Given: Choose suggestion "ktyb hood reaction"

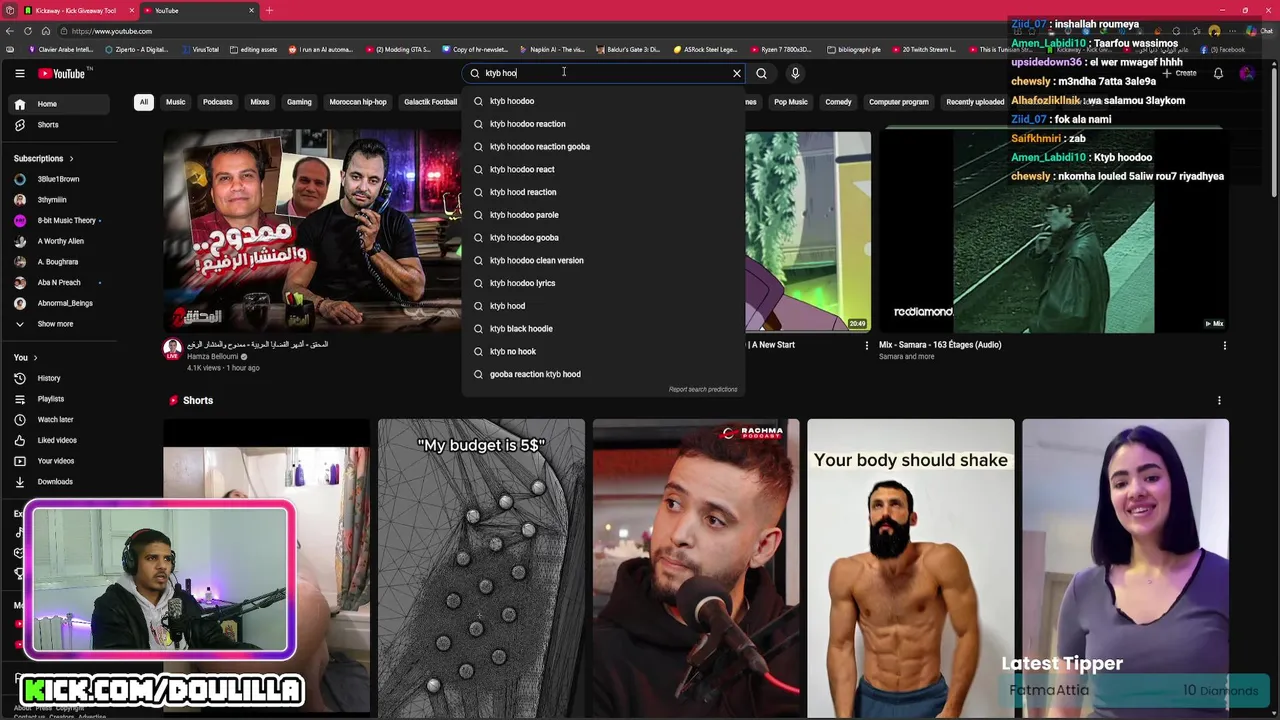Looking at the screenshot, I should coord(604,192).
